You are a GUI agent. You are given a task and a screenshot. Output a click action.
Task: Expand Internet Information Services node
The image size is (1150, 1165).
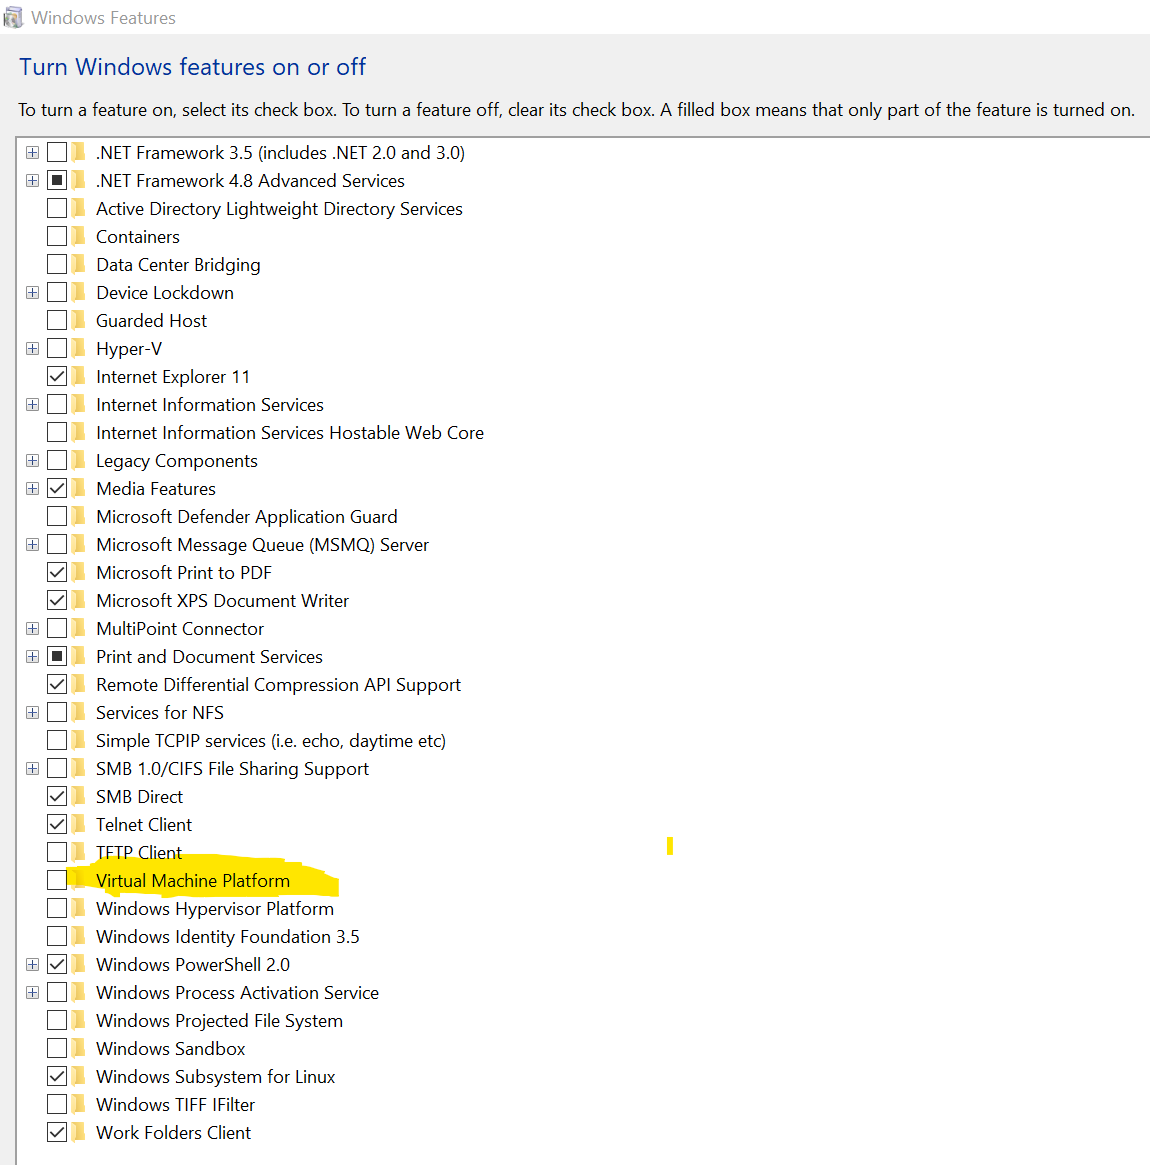33,405
